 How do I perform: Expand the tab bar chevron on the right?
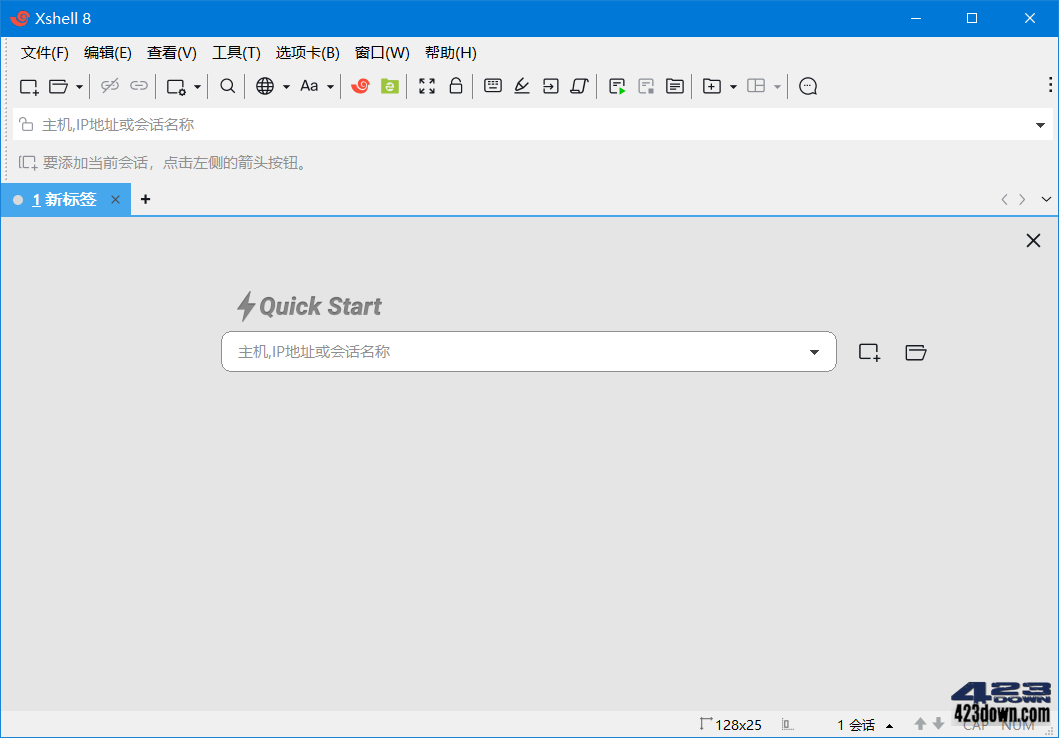1046,199
